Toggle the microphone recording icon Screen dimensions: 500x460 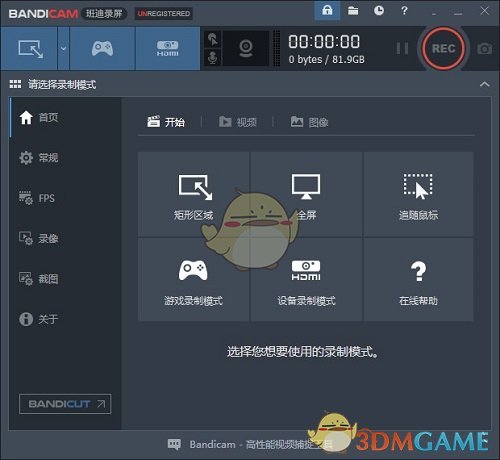[x=213, y=57]
